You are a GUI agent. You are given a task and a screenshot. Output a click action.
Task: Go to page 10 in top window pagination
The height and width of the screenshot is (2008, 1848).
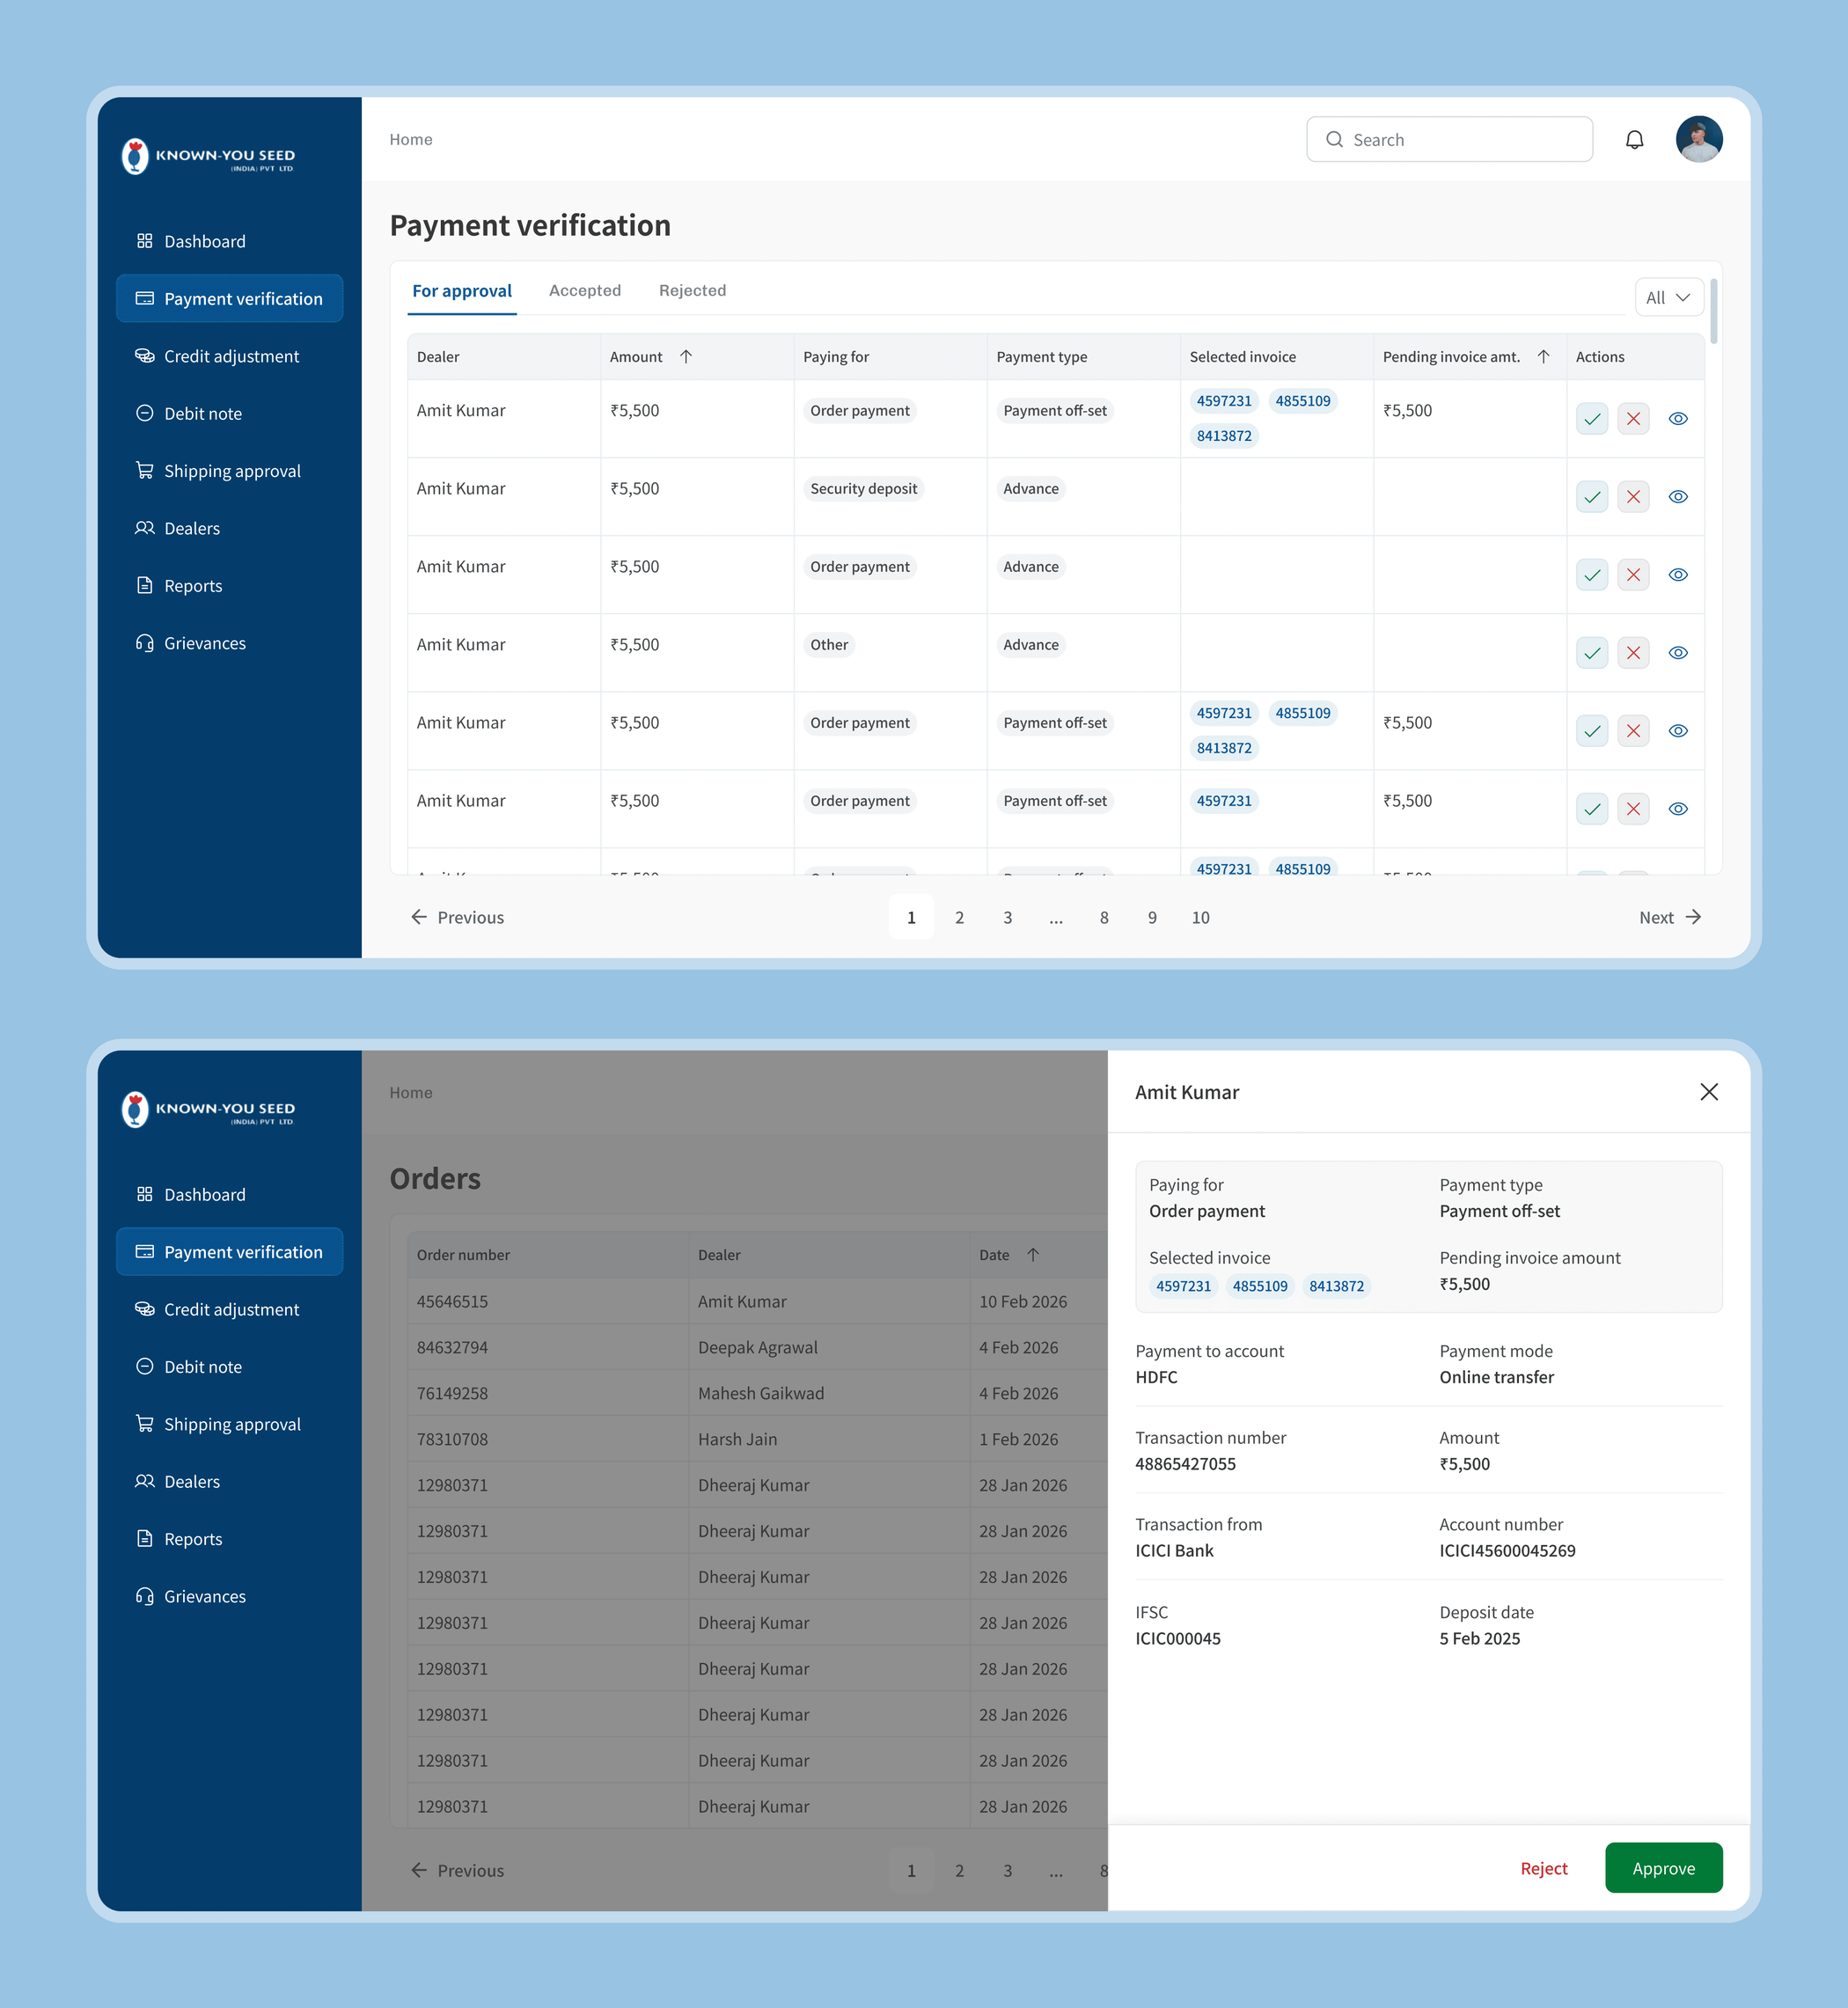pos(1200,917)
